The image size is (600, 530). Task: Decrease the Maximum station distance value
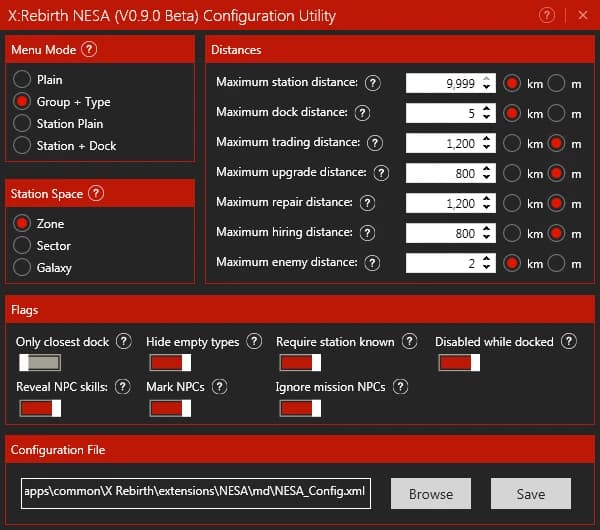(486, 87)
